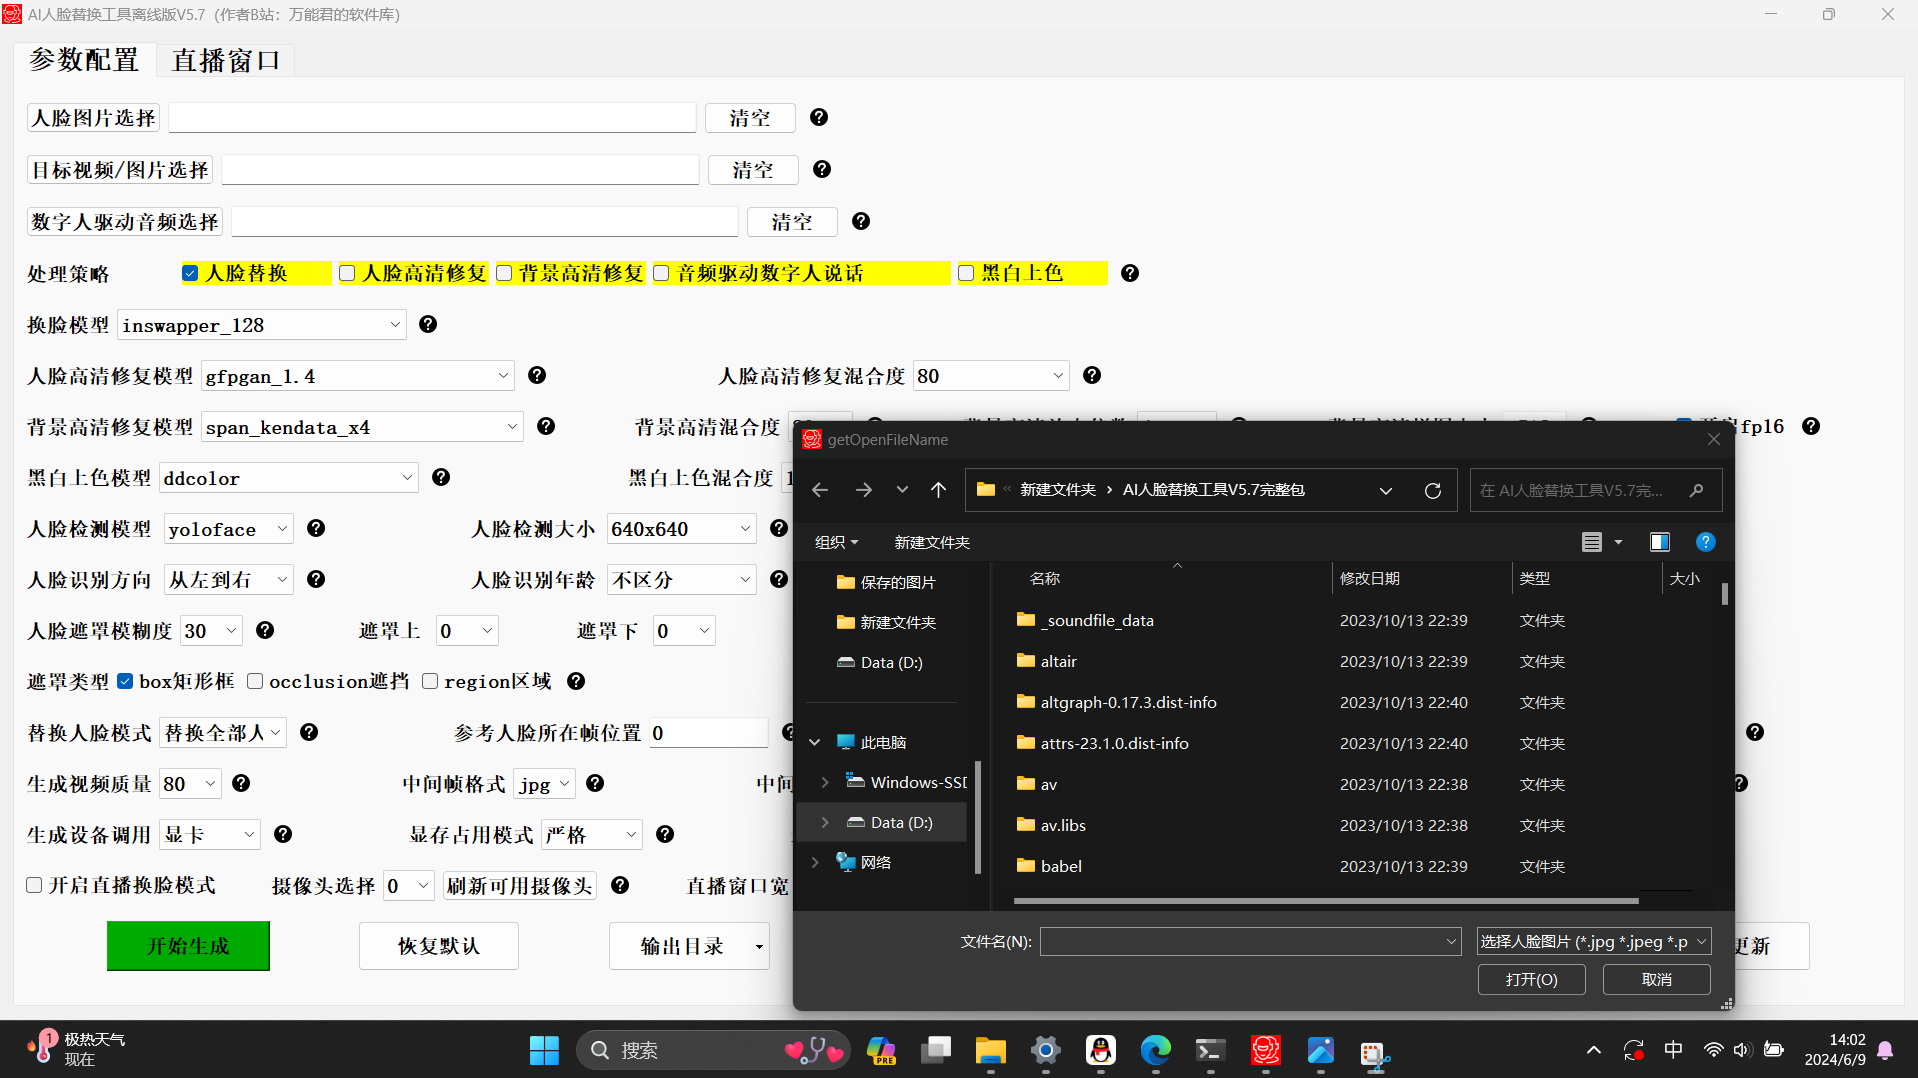
Task: Toggle the preview pane icon in dialog
Action: (1659, 542)
